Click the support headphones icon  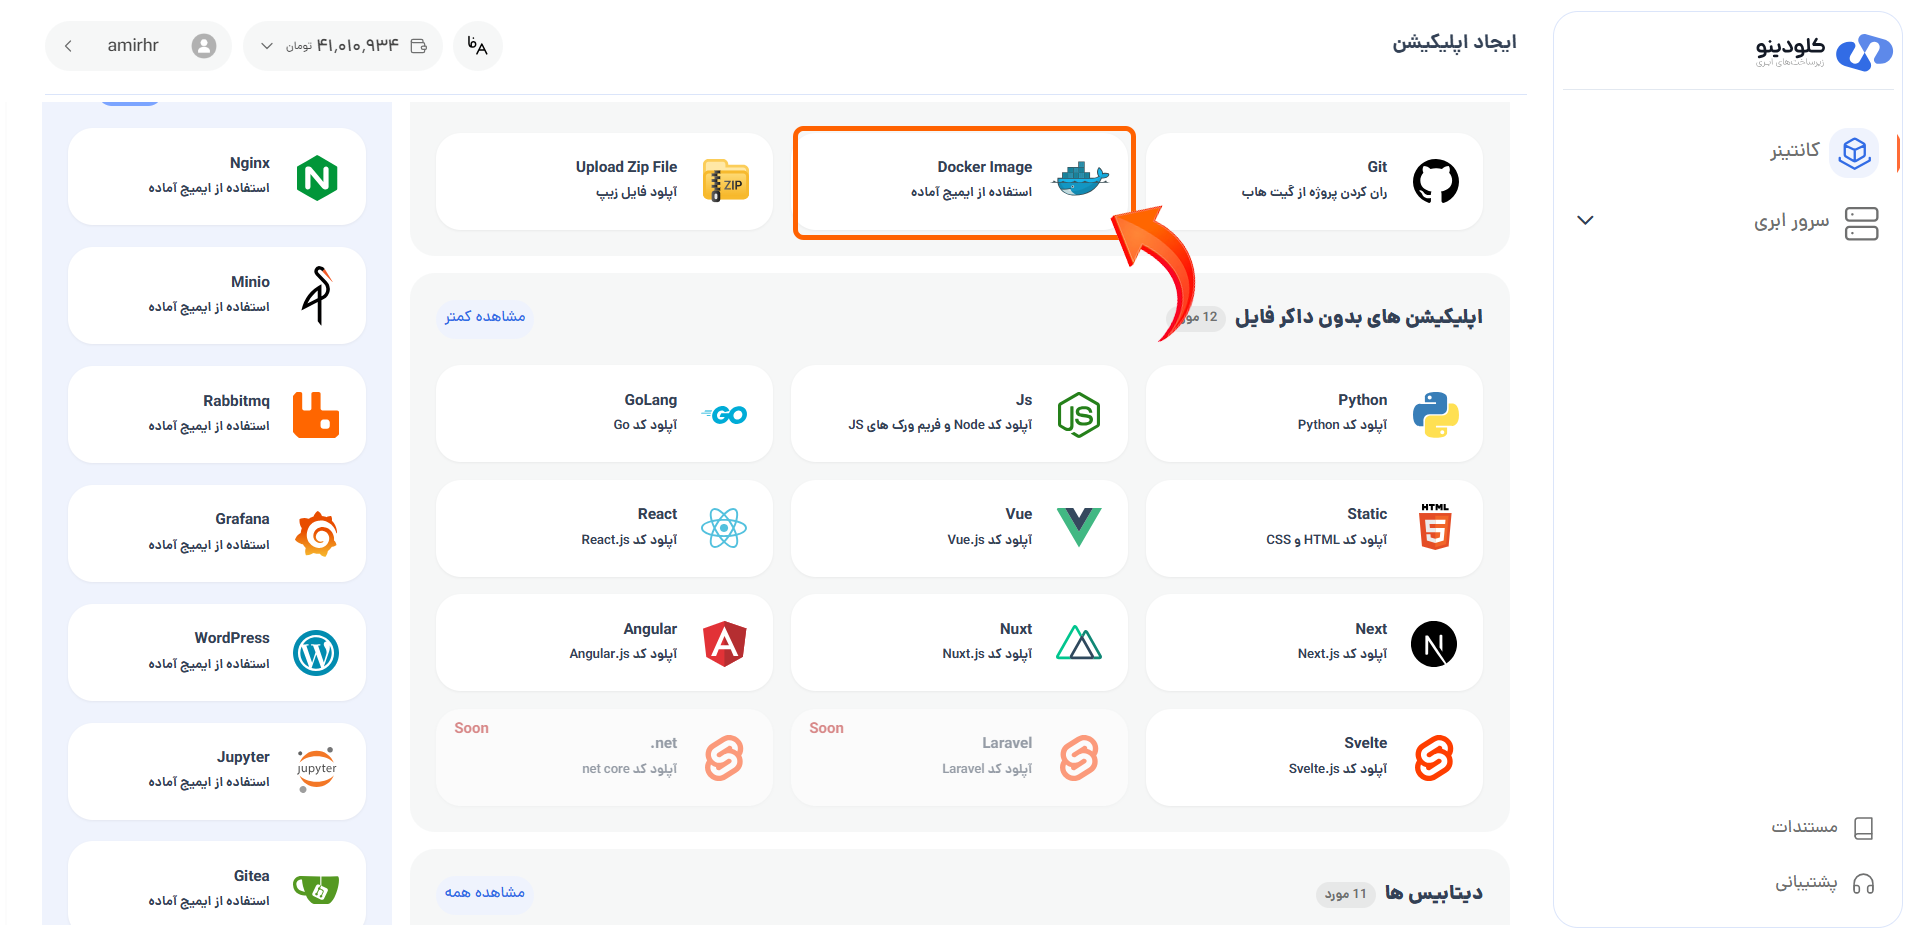[x=1863, y=884]
